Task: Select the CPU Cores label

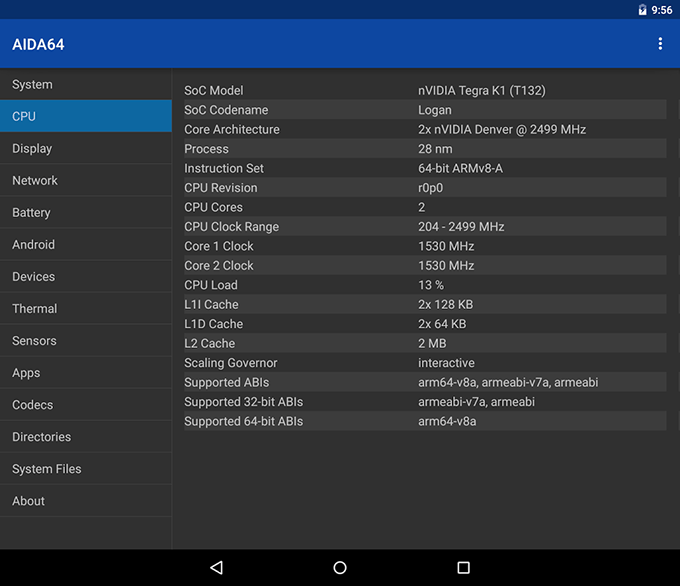Action: pyautogui.click(x=213, y=207)
